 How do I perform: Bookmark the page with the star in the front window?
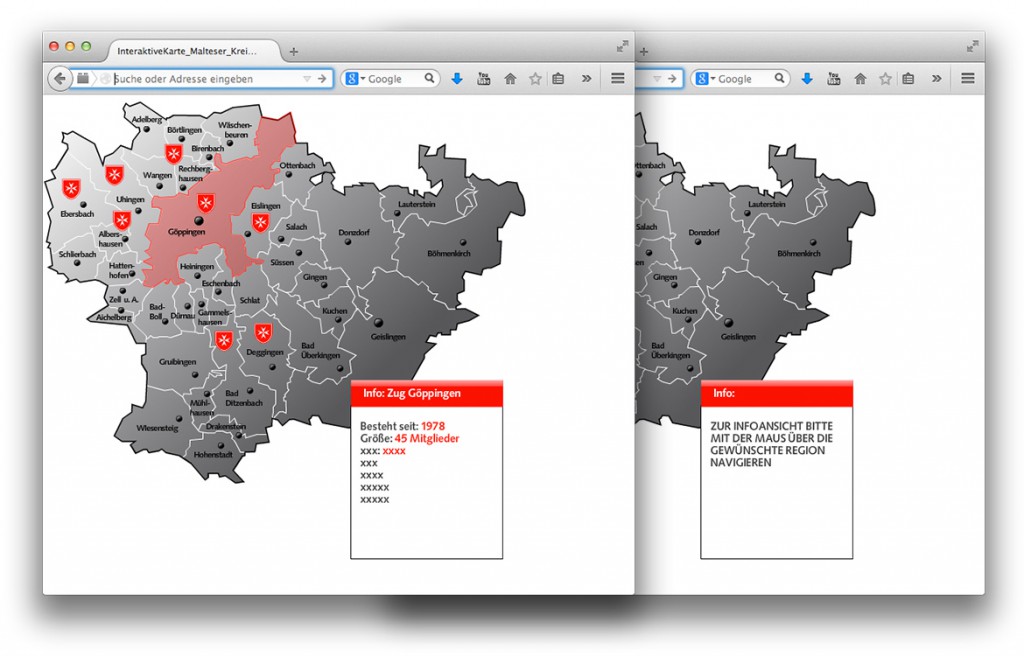[x=535, y=79]
